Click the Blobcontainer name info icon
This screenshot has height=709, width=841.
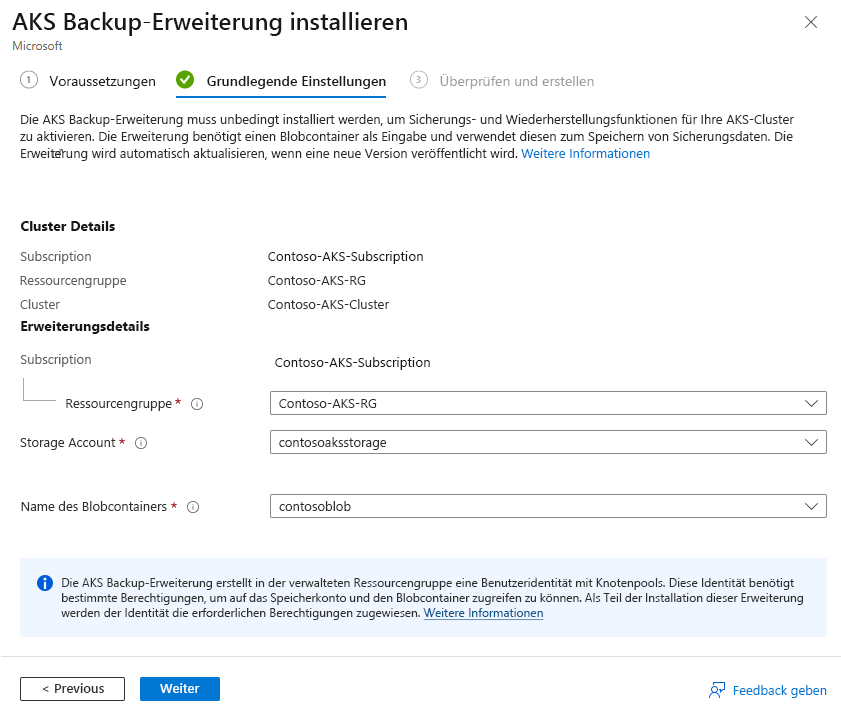[192, 506]
